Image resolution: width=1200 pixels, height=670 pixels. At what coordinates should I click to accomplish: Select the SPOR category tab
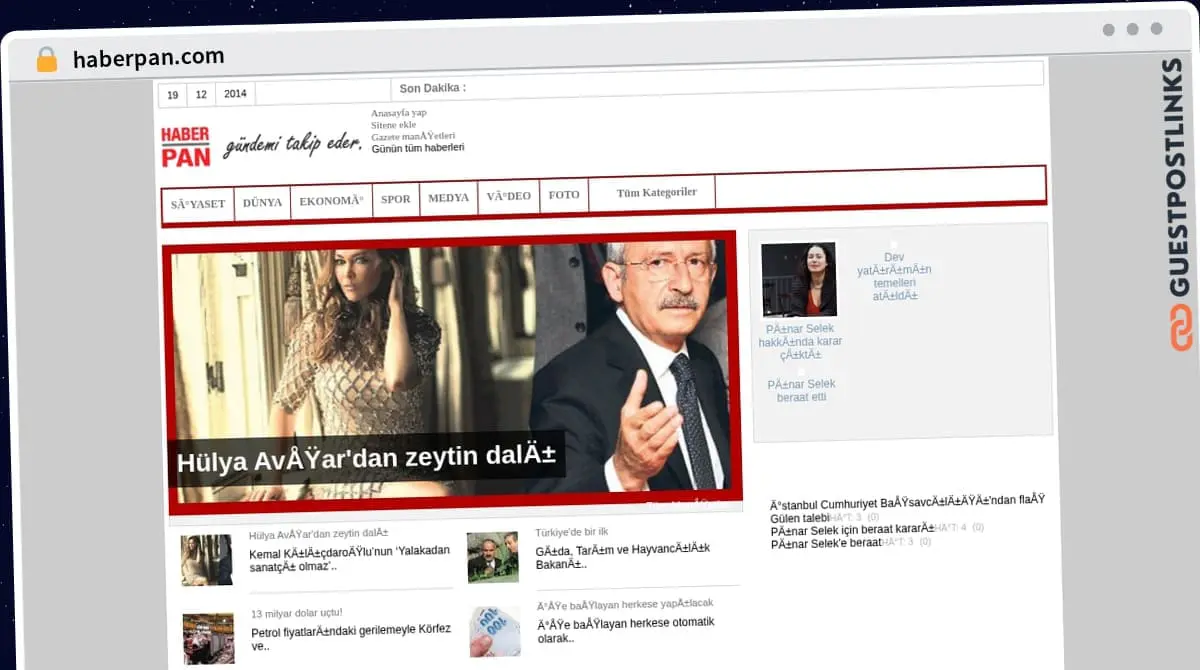point(395,199)
